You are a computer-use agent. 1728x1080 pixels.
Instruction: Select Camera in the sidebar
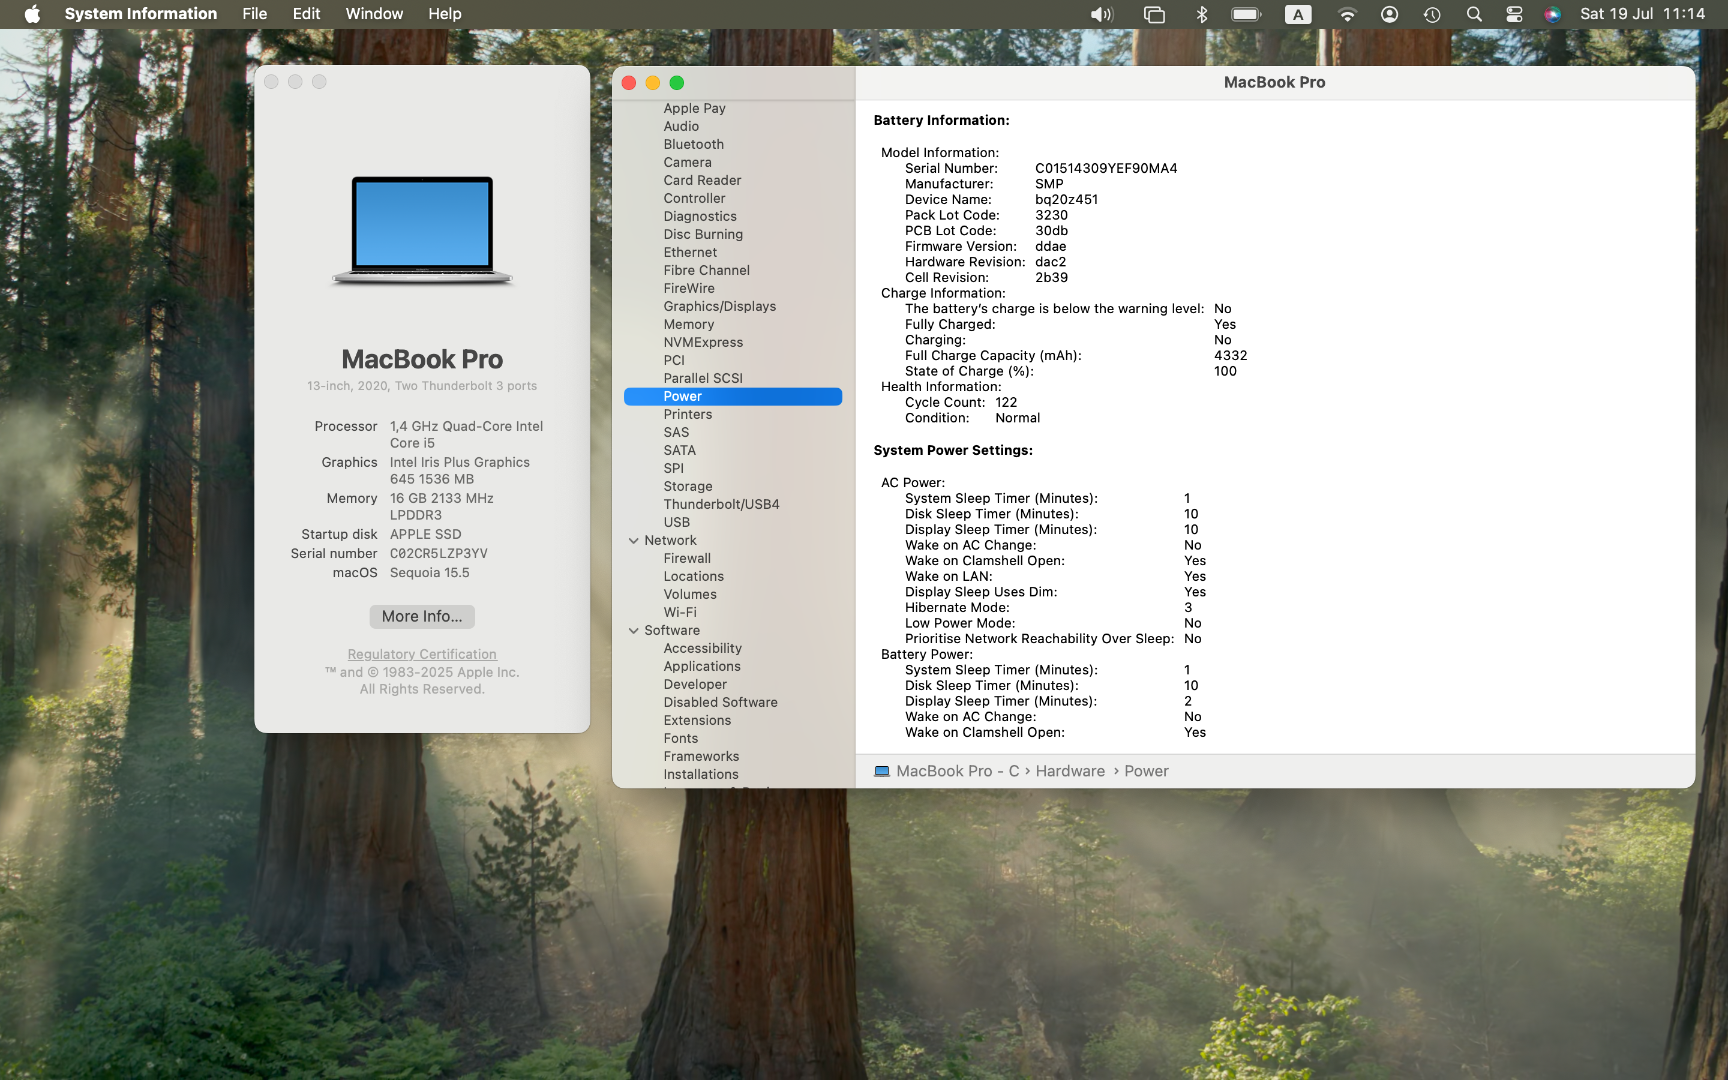pos(687,162)
